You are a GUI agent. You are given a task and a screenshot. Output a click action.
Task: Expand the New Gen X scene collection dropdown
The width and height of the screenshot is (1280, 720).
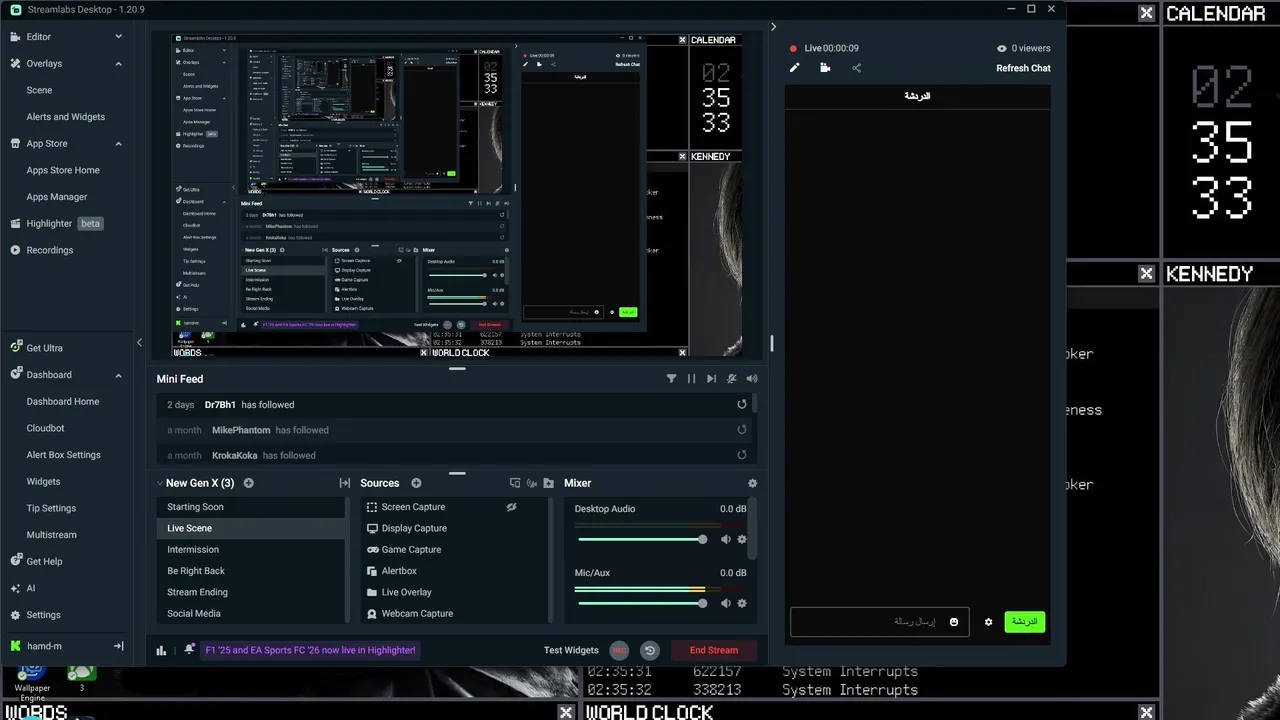click(x=160, y=483)
